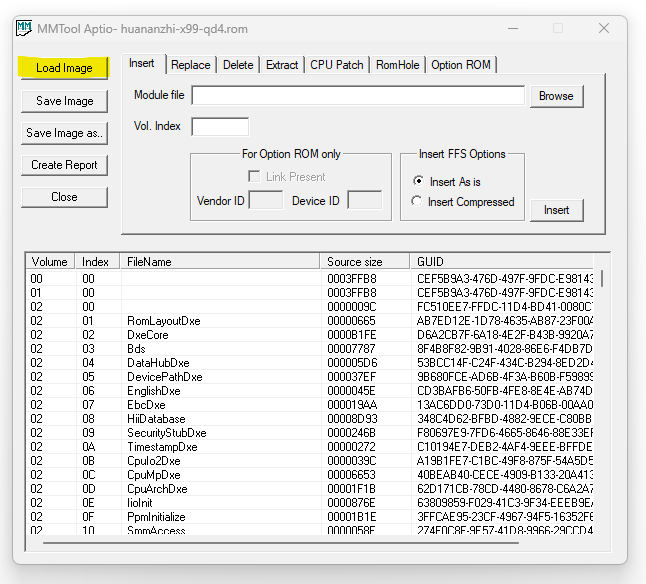Switch to the Replace tab
This screenshot has width=646, height=584.
tap(191, 65)
